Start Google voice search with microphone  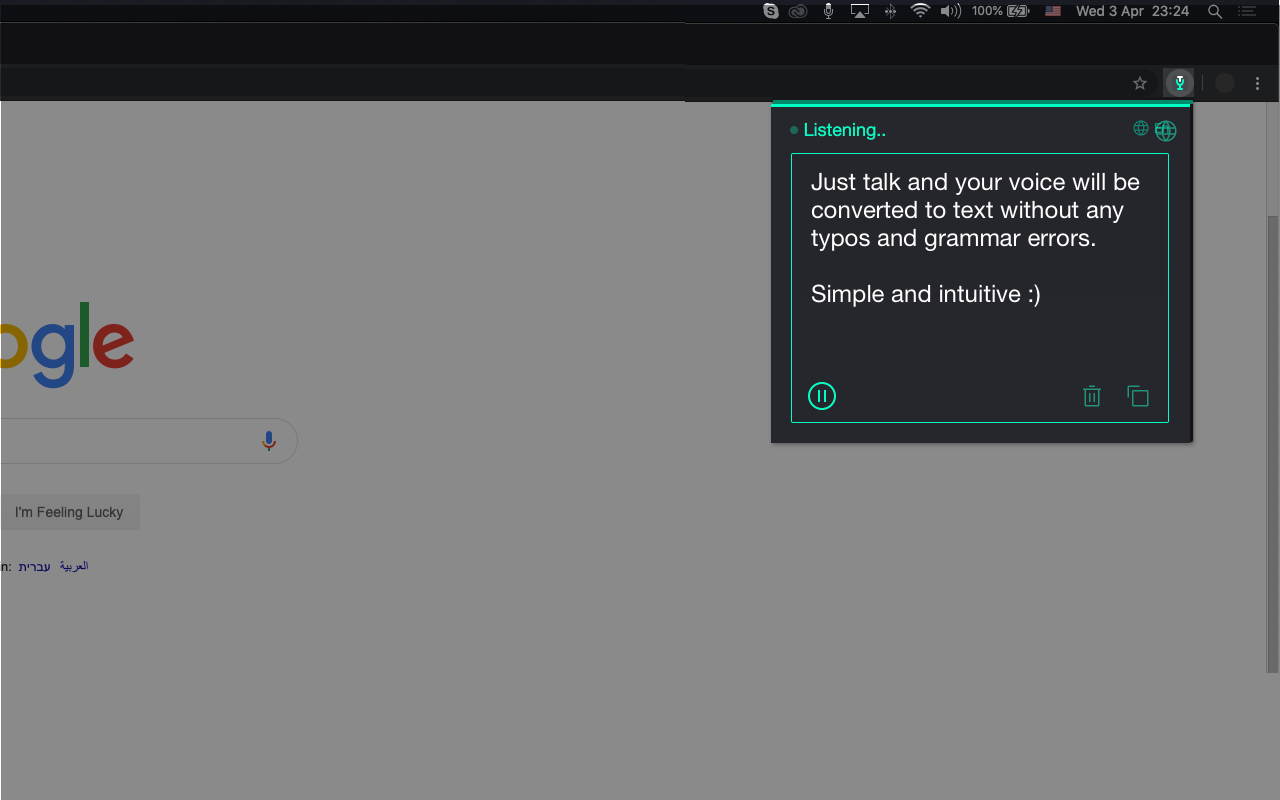click(x=268, y=441)
